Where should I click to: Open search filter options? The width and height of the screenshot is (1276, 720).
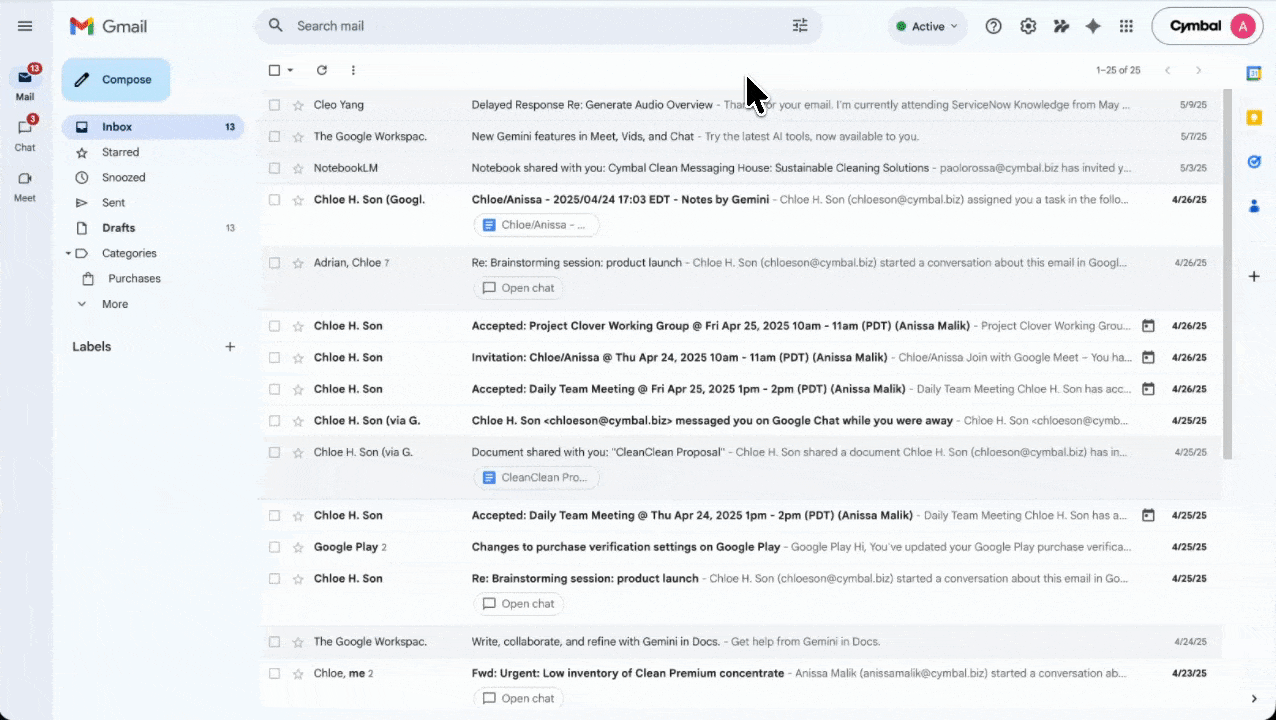point(799,25)
